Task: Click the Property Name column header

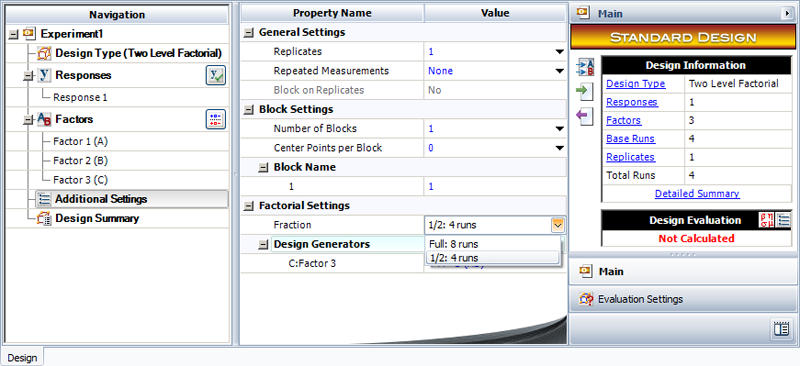Action: (x=332, y=13)
